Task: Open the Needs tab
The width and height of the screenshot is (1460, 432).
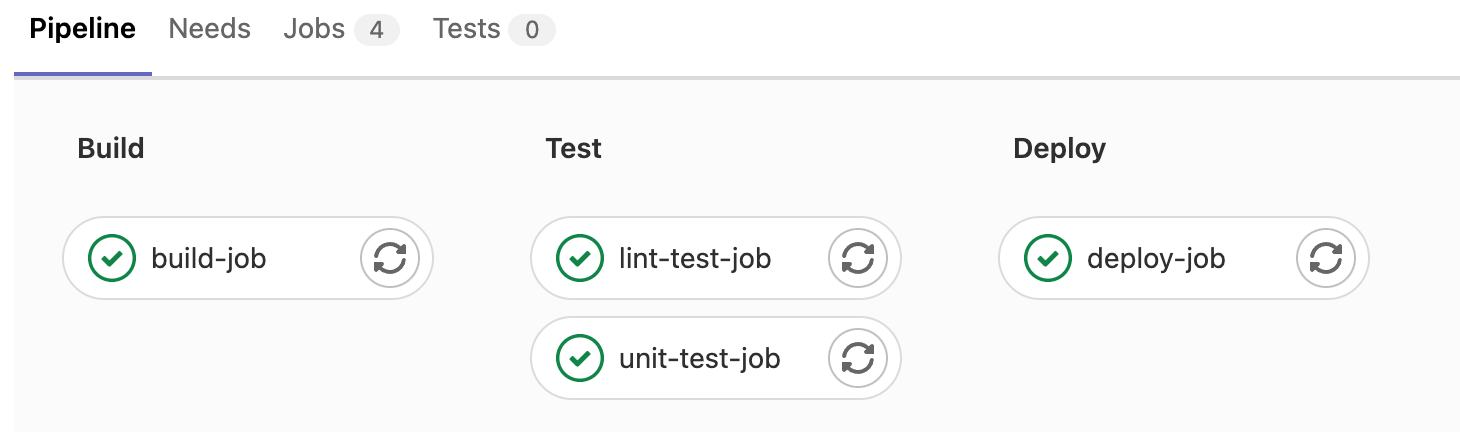Action: click(209, 29)
